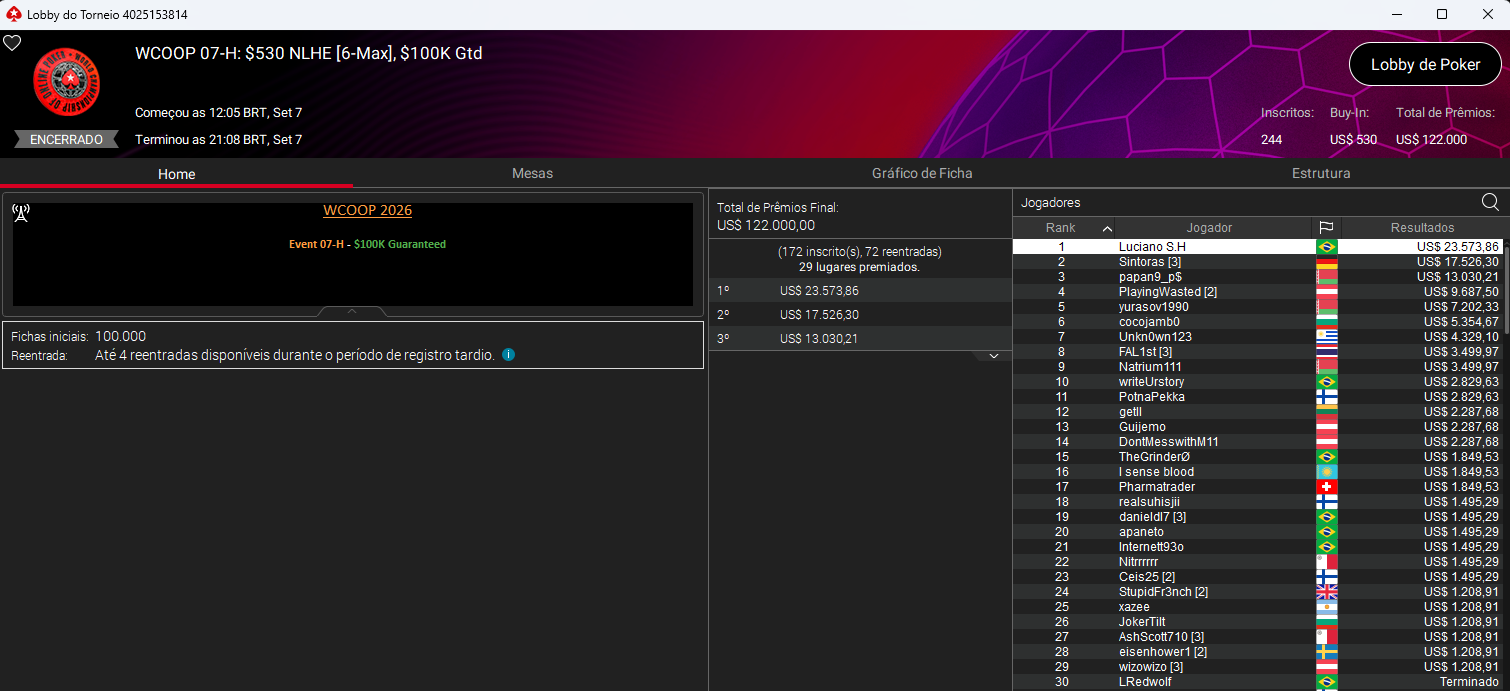Screen dimensions: 1510x691
Task: Collapse the WCOOP 2026 banner panel
Action: (352, 311)
